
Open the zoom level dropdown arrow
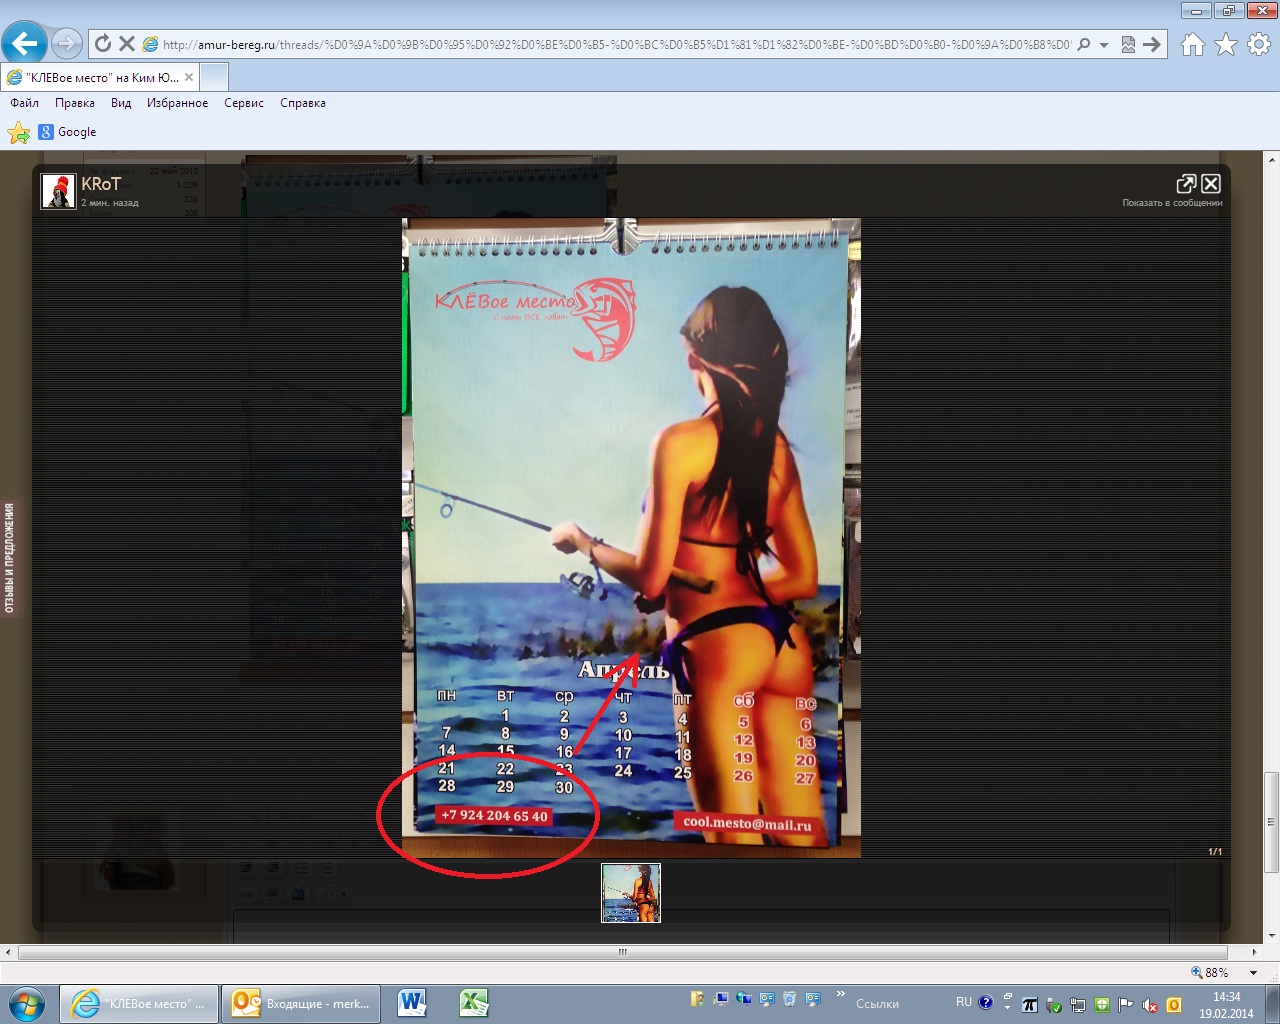pos(1253,972)
